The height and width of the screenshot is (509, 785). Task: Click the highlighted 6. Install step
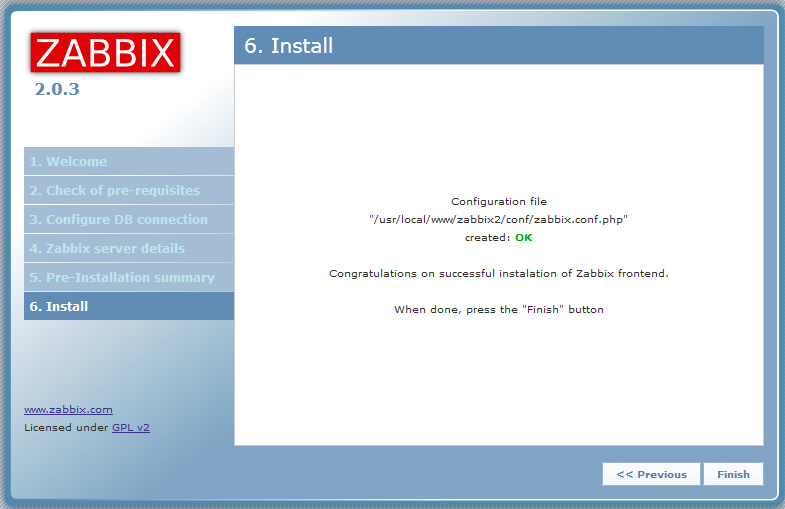point(59,307)
